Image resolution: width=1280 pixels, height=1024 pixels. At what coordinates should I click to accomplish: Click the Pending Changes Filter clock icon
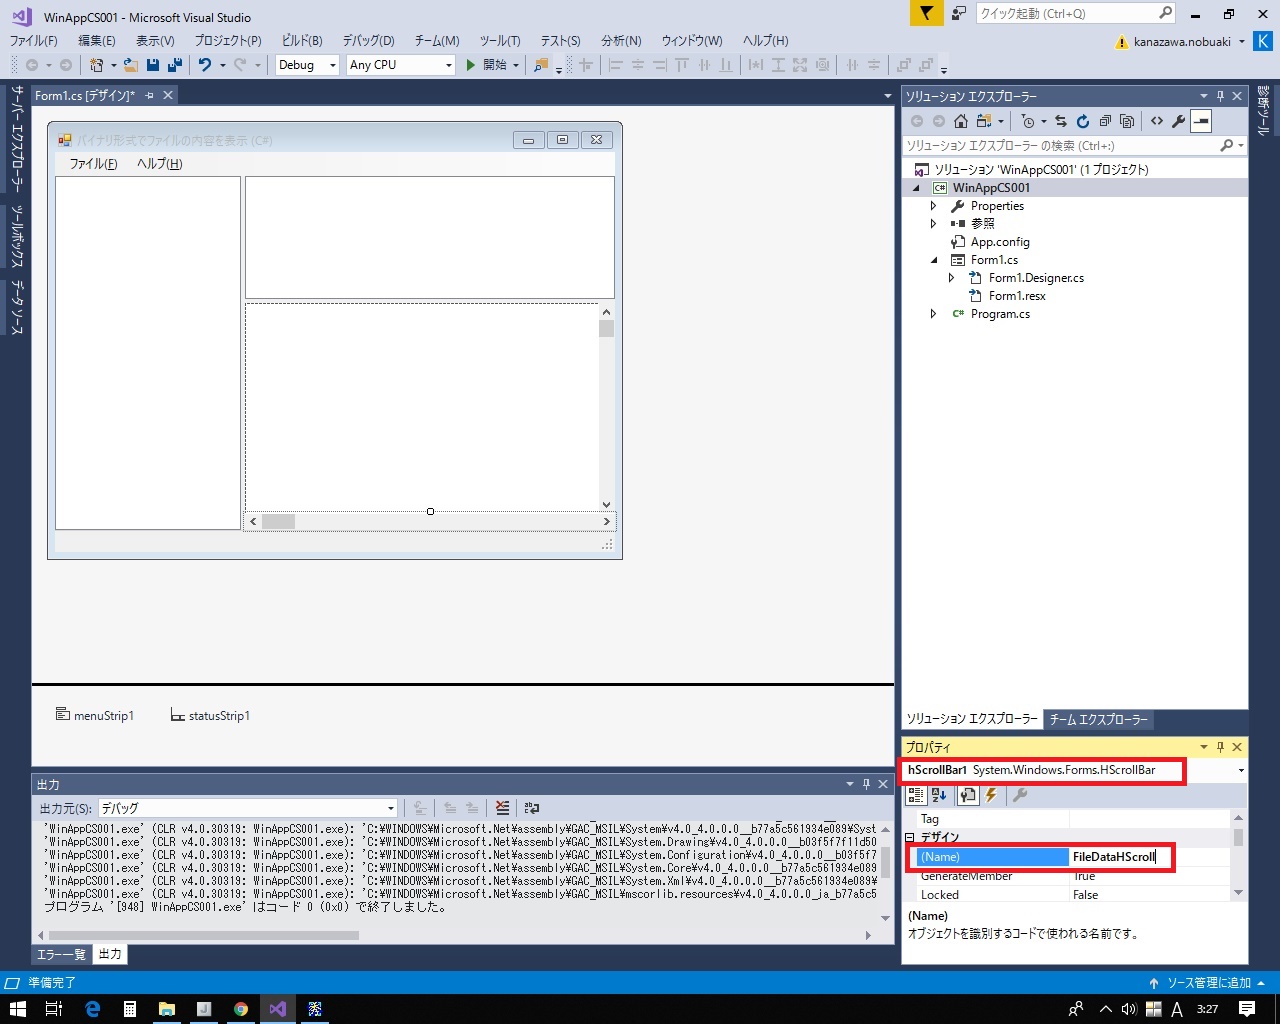tap(1028, 121)
